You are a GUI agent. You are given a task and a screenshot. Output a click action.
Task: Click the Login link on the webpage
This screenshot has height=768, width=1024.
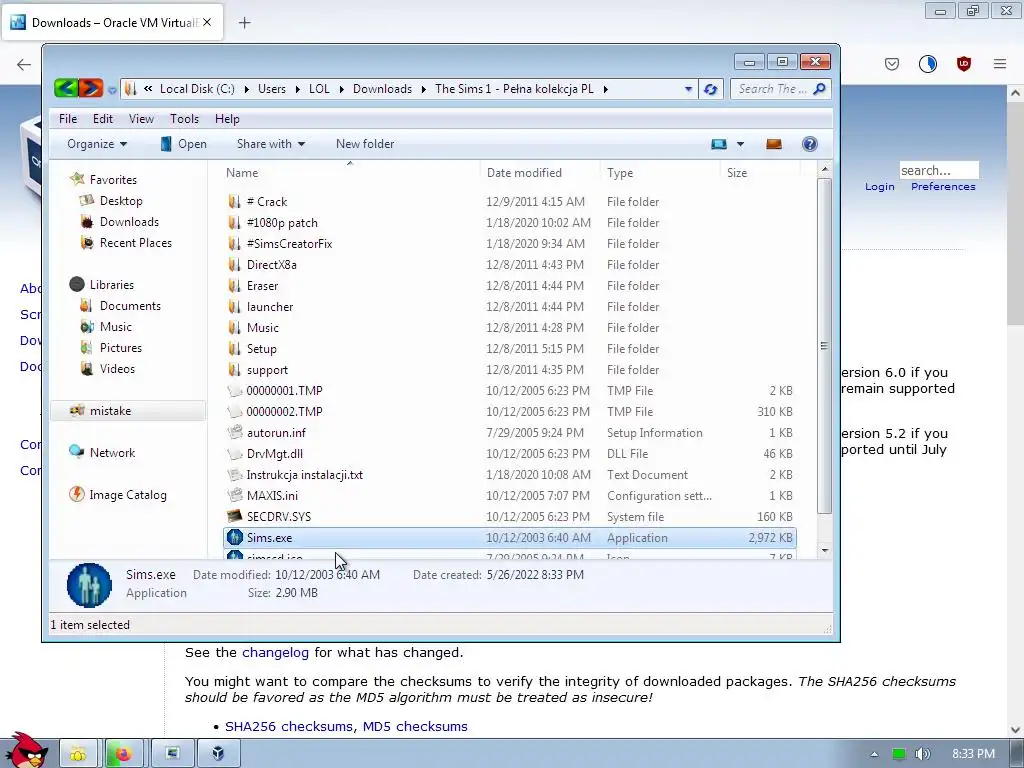click(x=880, y=187)
